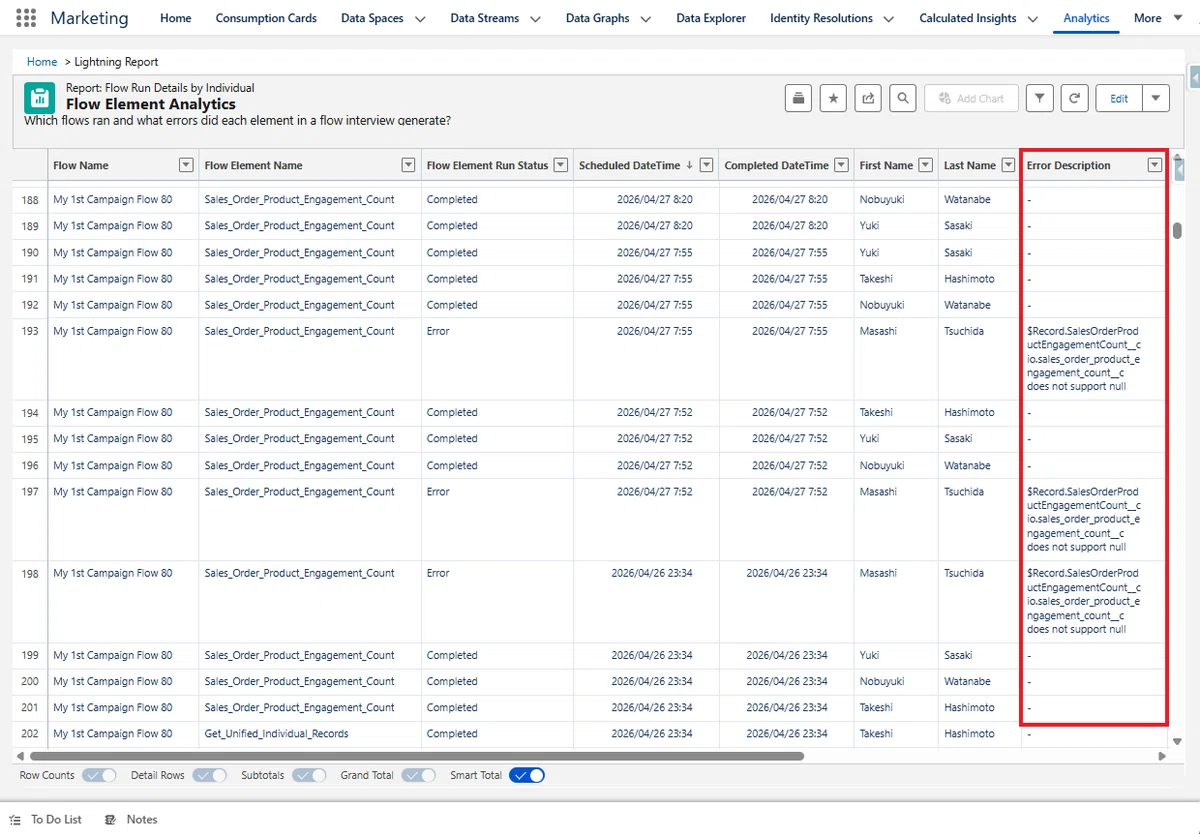The height and width of the screenshot is (834, 1200).
Task: Click the Home breadcrumb link
Action: coord(42,62)
